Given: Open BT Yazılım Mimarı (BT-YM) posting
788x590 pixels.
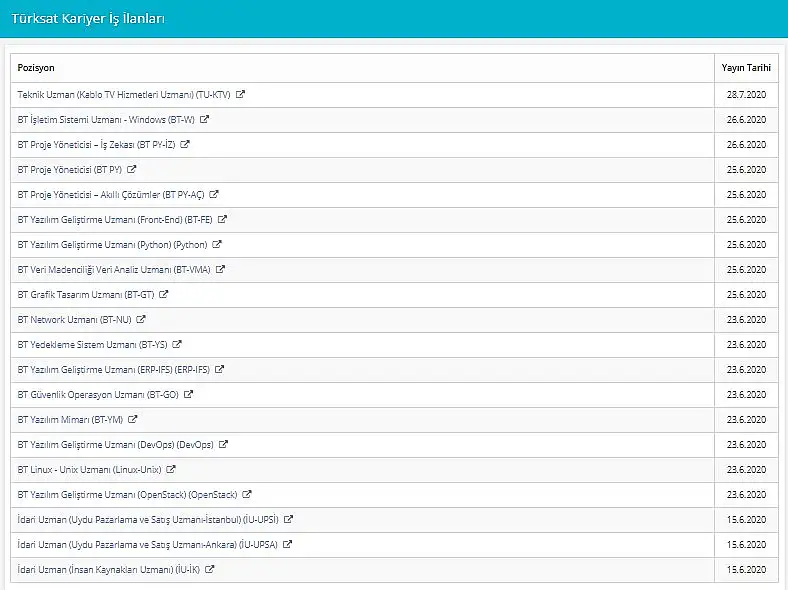Looking at the screenshot, I should pos(70,420).
